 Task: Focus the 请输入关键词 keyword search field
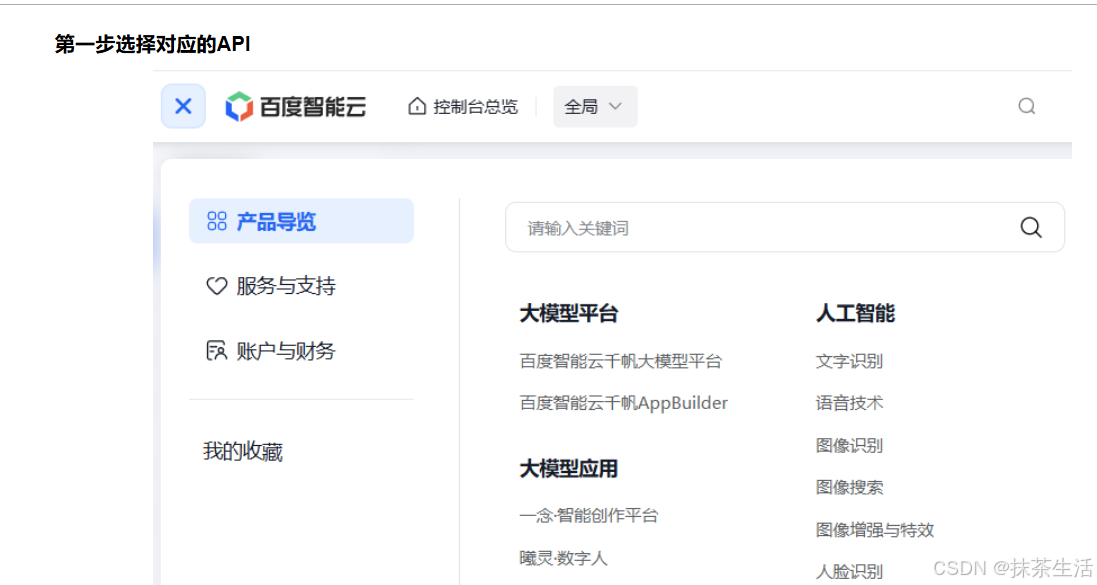coord(785,227)
